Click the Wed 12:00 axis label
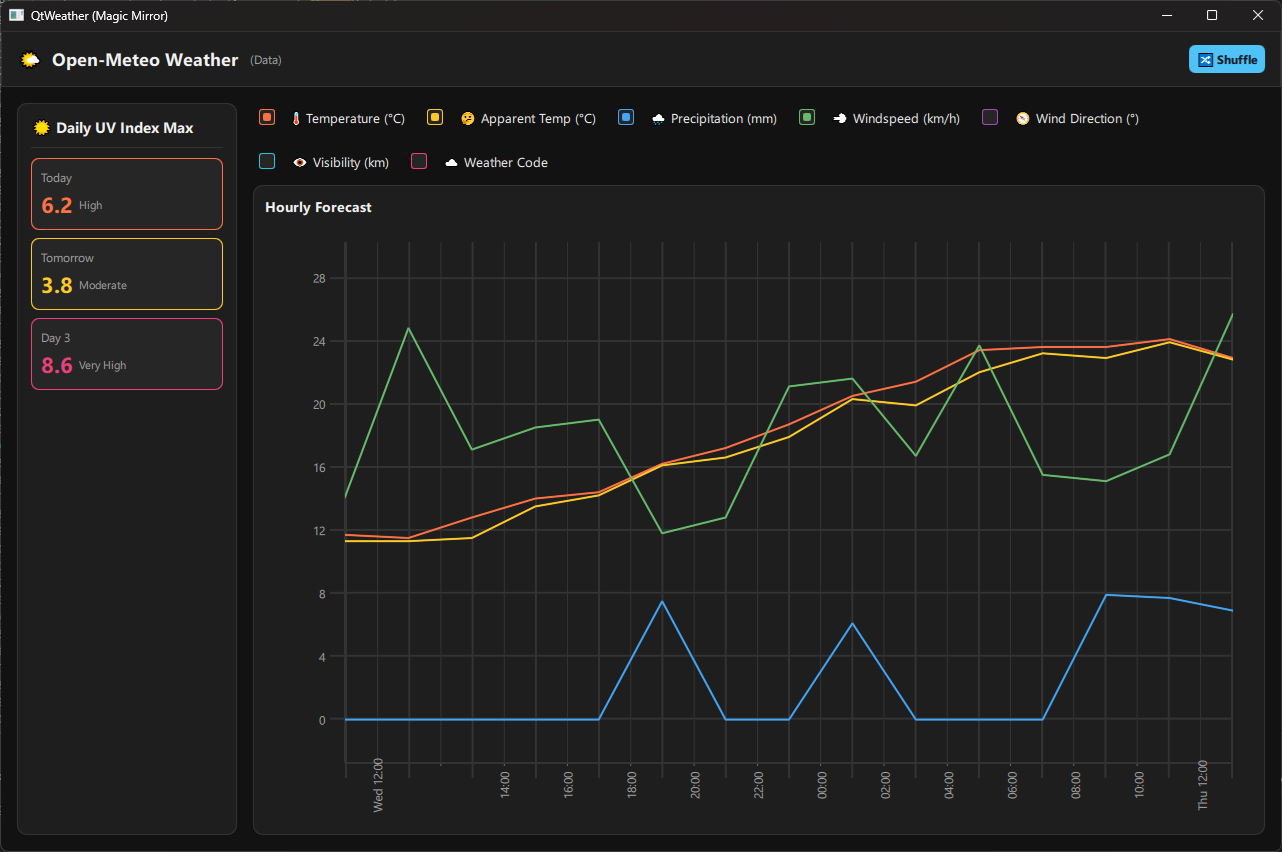The image size is (1282, 852). 378,786
